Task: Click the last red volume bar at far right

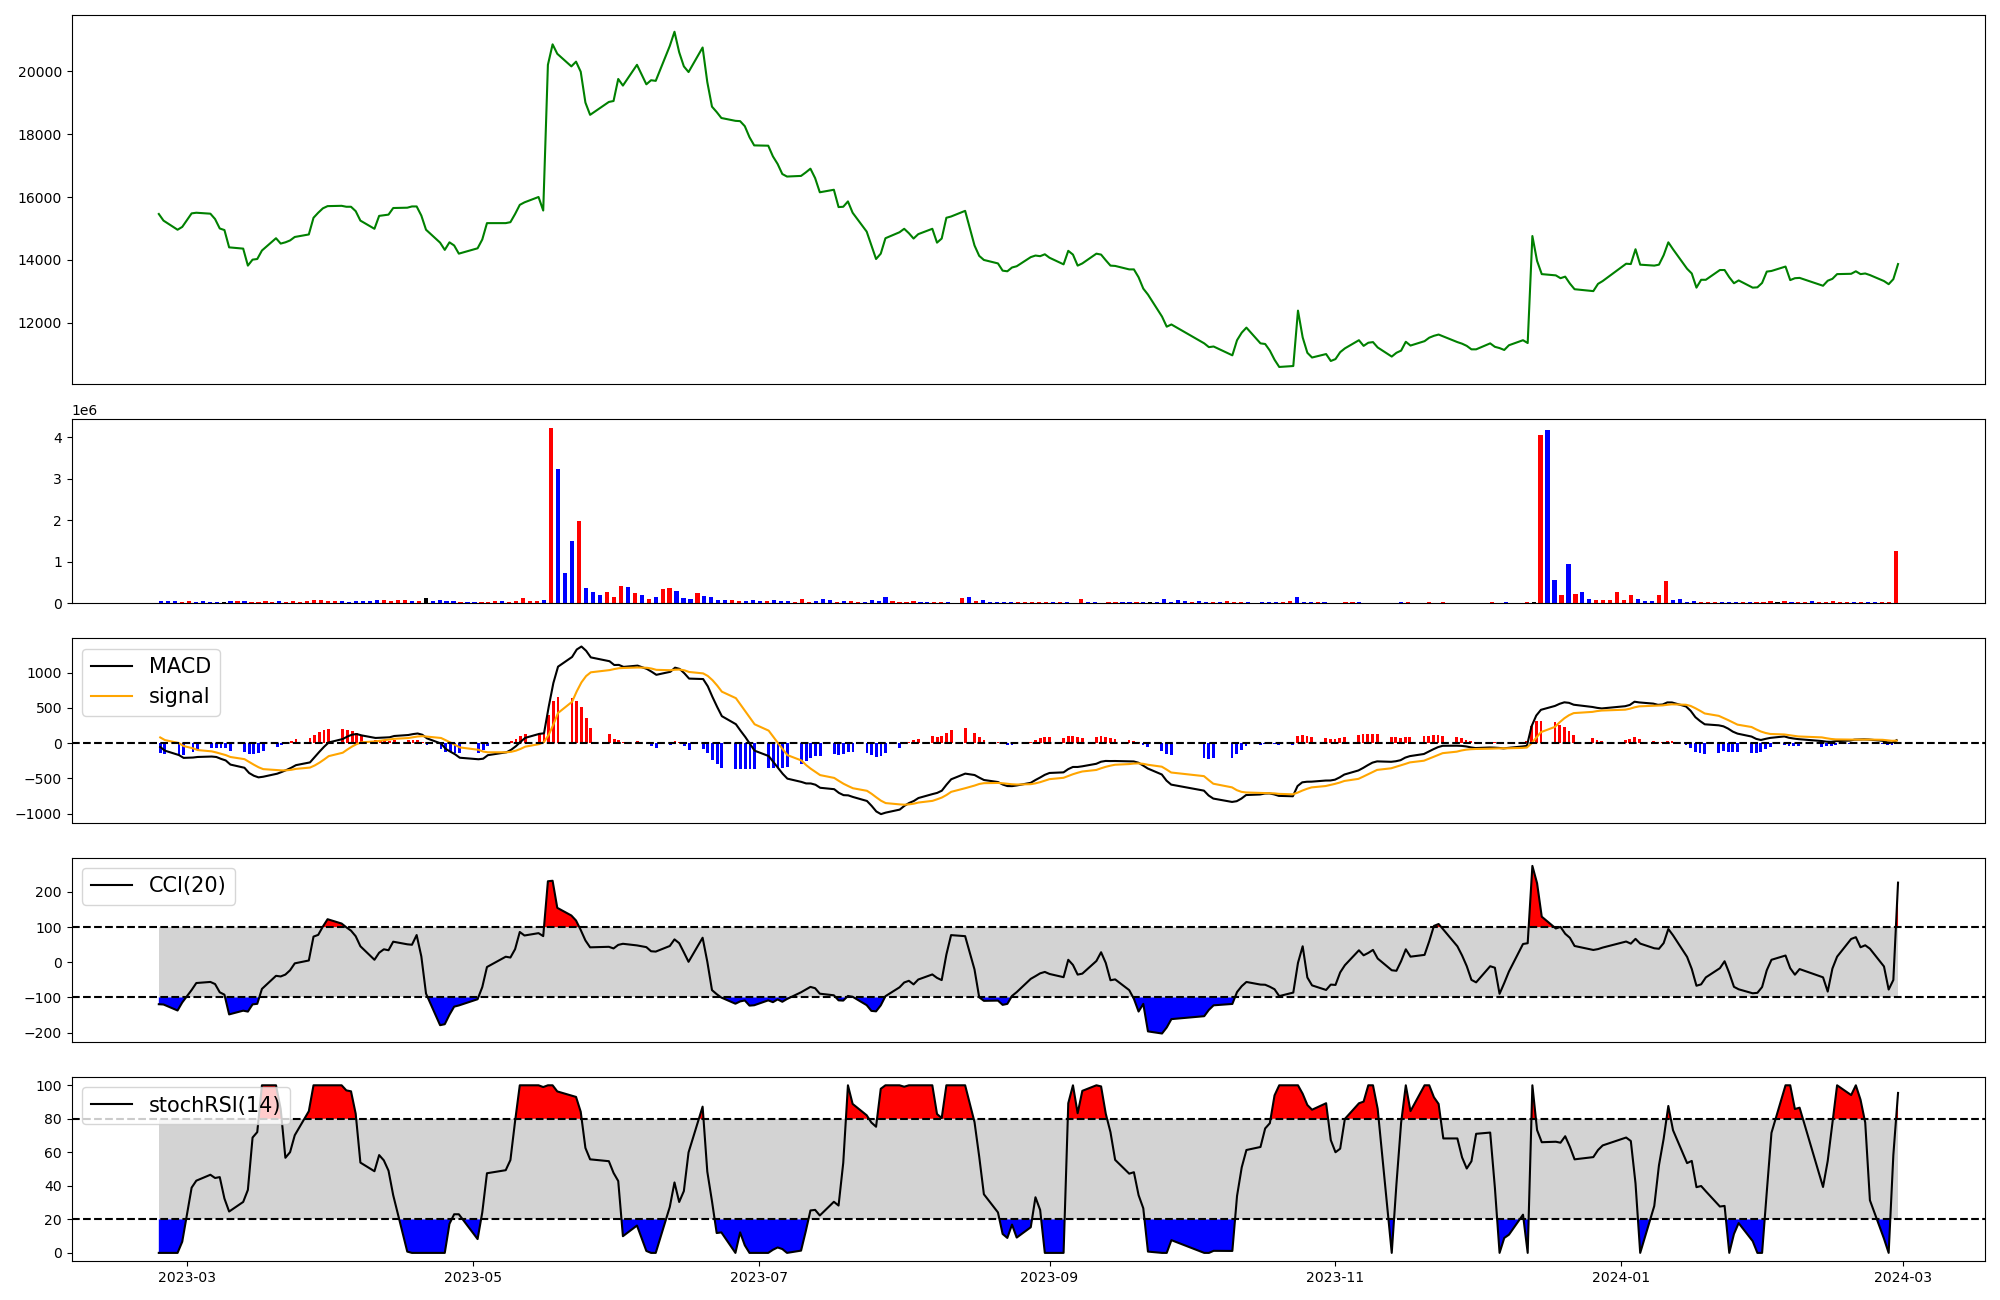Action: tap(1895, 577)
